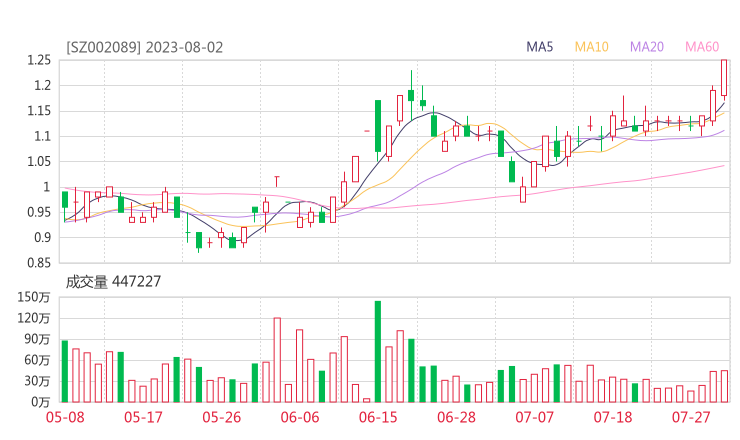Click the 成交量 447227 volume label
The image size is (740, 440).
point(113,282)
